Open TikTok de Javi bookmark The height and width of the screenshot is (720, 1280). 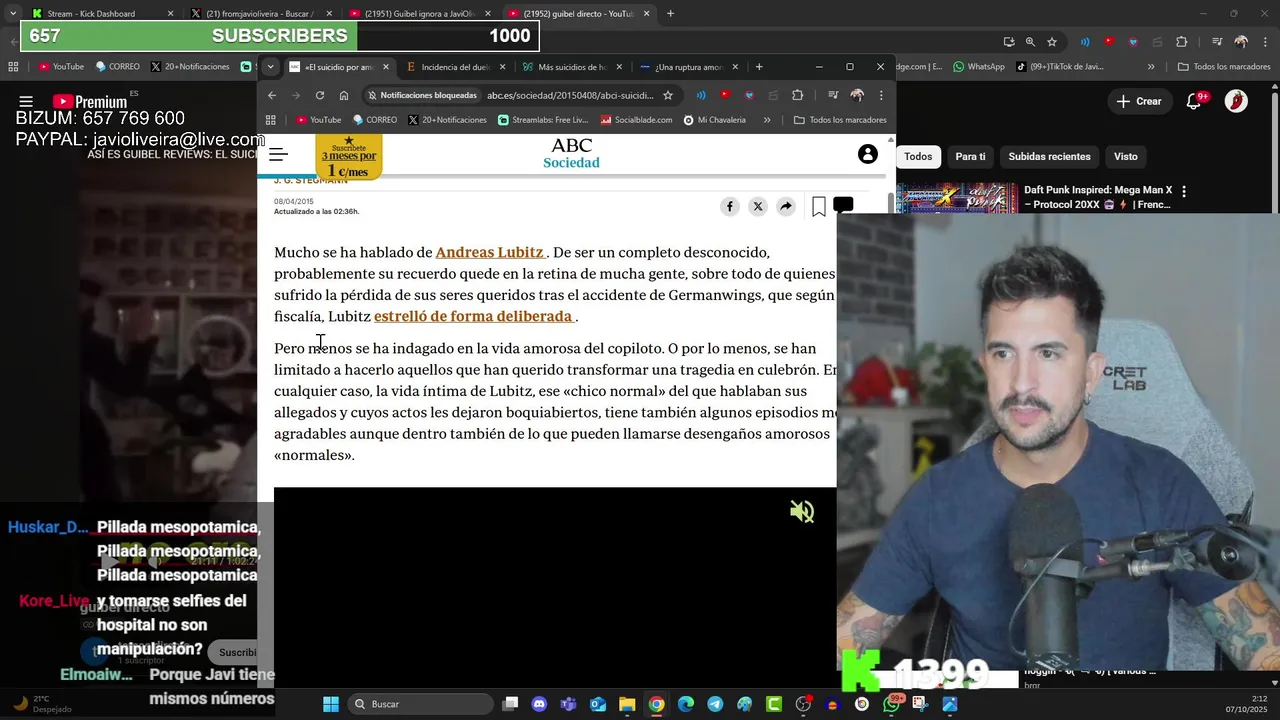coord(1059,67)
